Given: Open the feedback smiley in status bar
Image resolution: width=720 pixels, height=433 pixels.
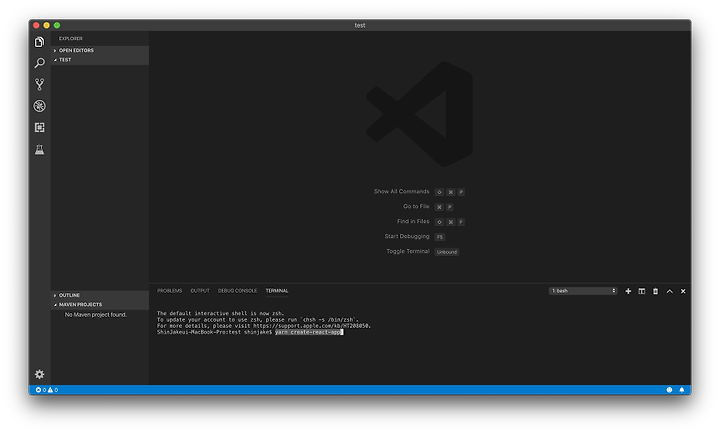Looking at the screenshot, I should (x=669, y=390).
